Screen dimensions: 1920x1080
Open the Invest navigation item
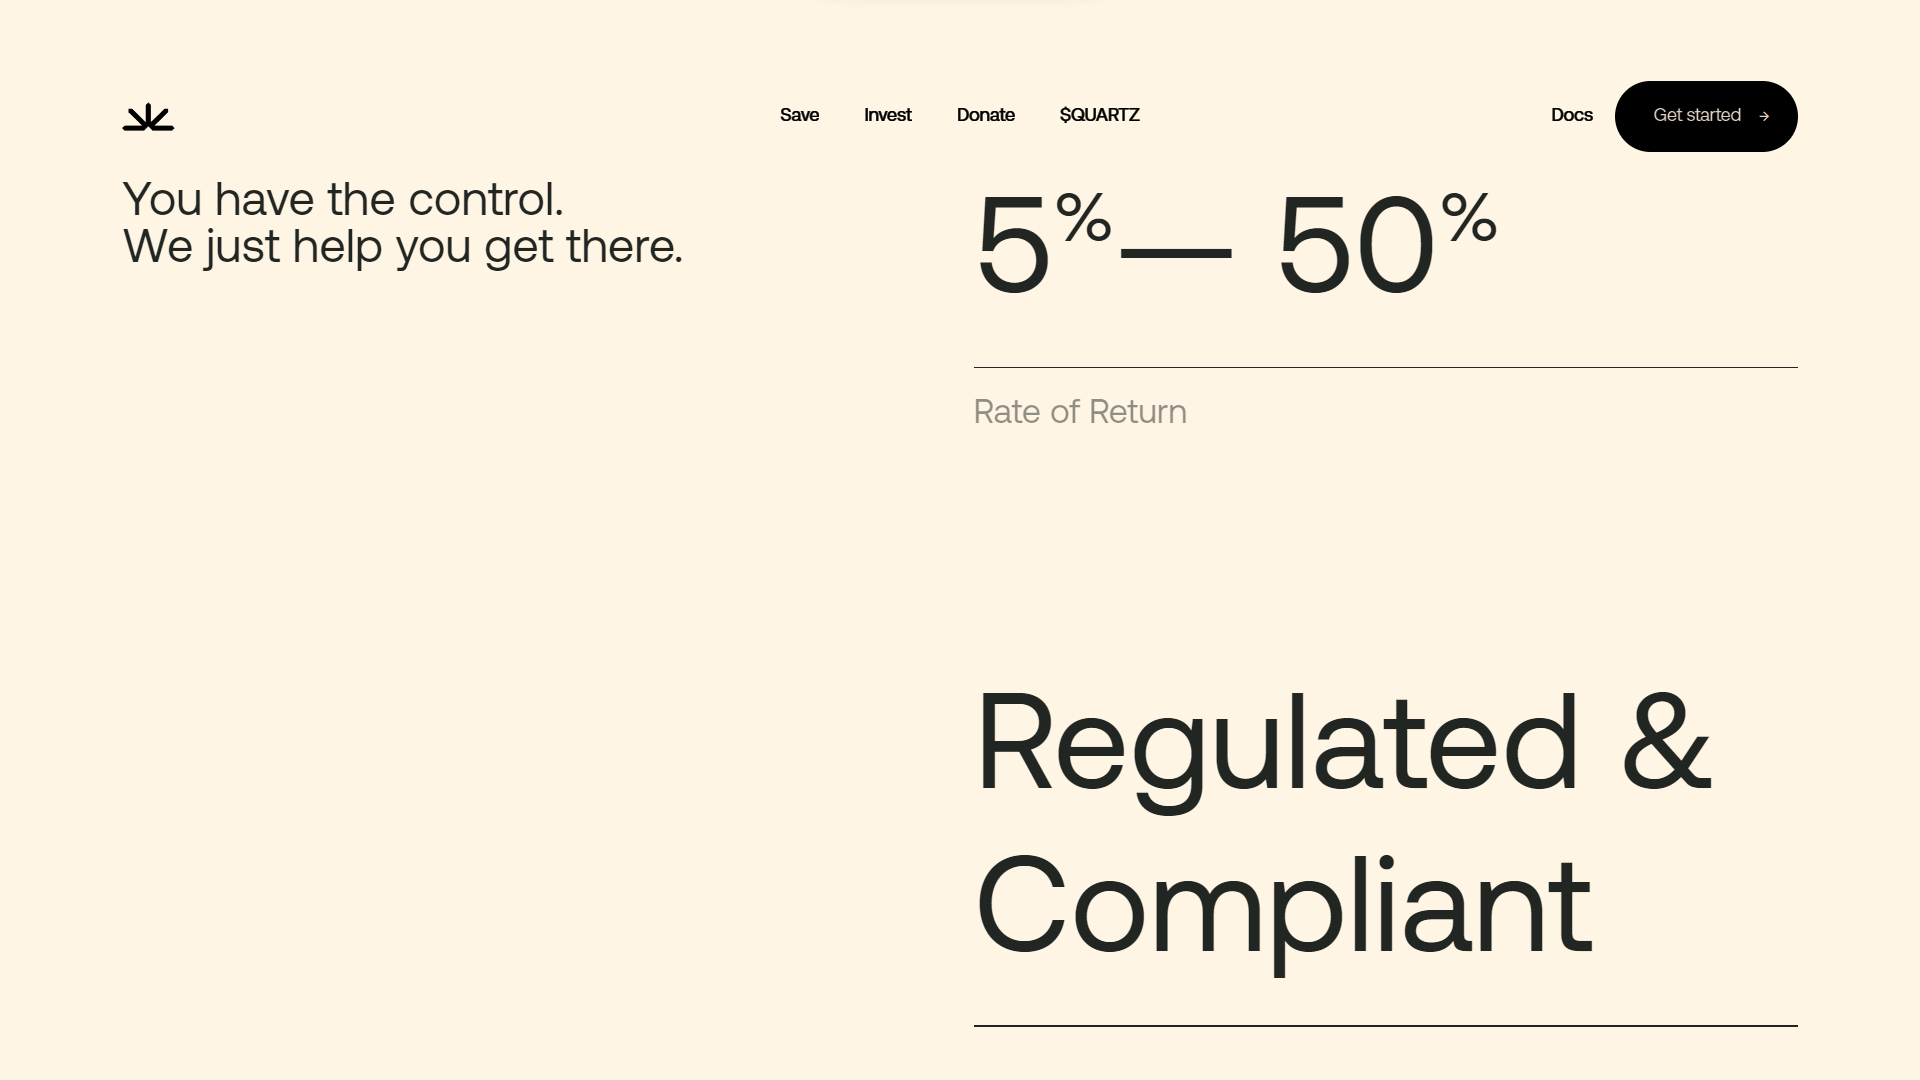coord(887,115)
